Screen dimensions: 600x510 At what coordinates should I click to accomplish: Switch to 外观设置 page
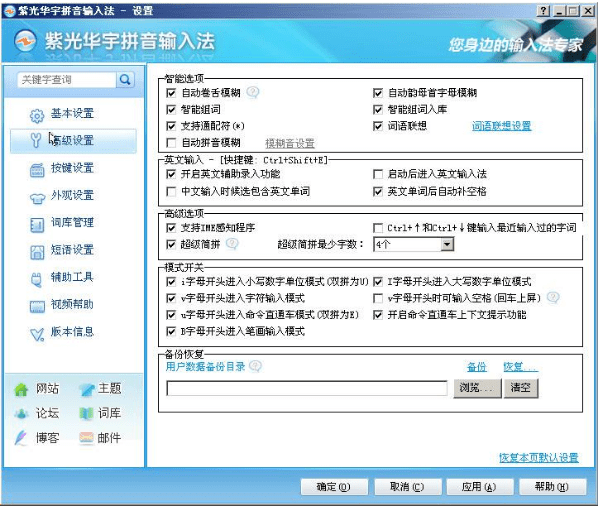[72, 196]
